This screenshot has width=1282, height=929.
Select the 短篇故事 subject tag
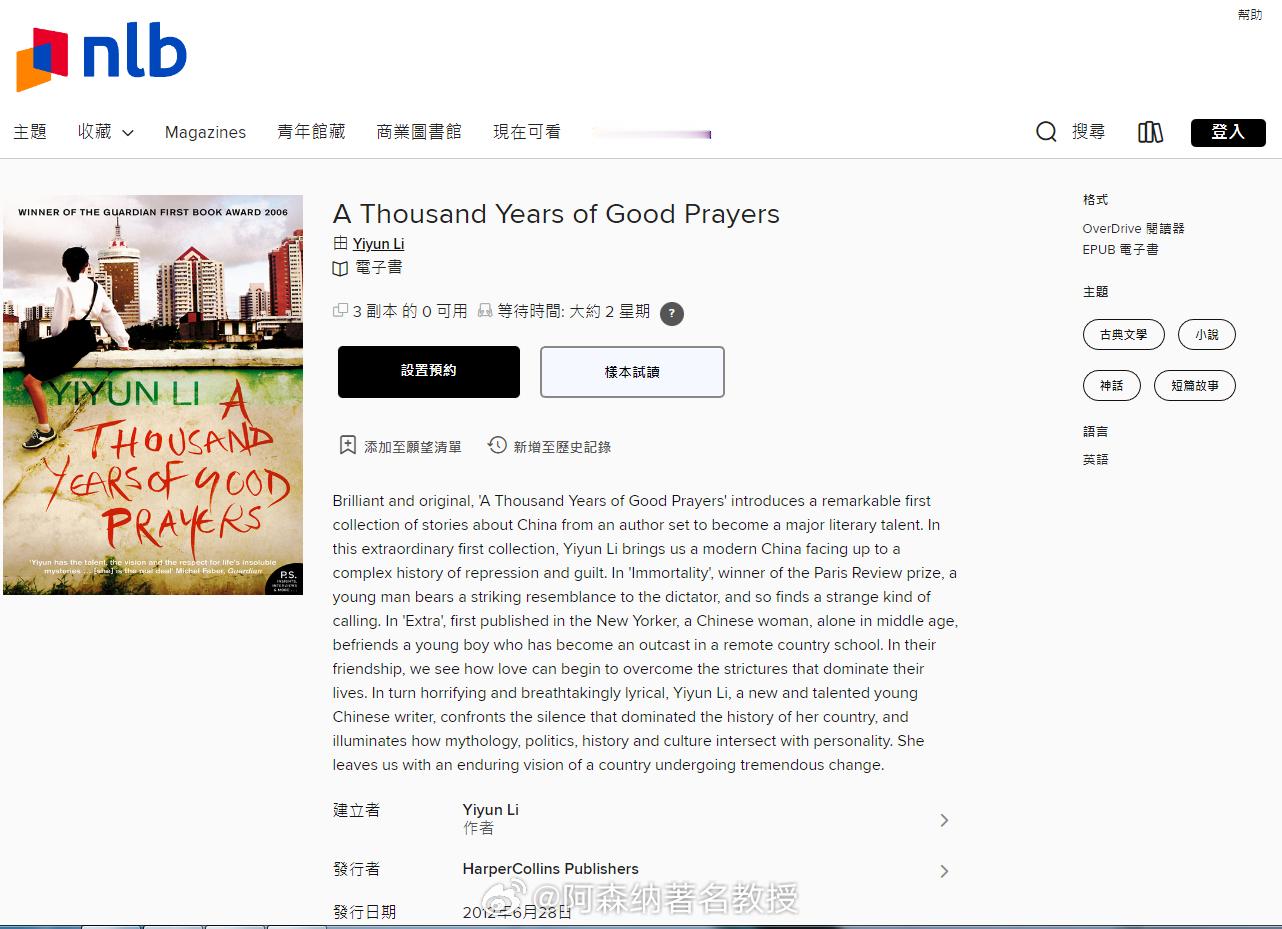(1195, 386)
